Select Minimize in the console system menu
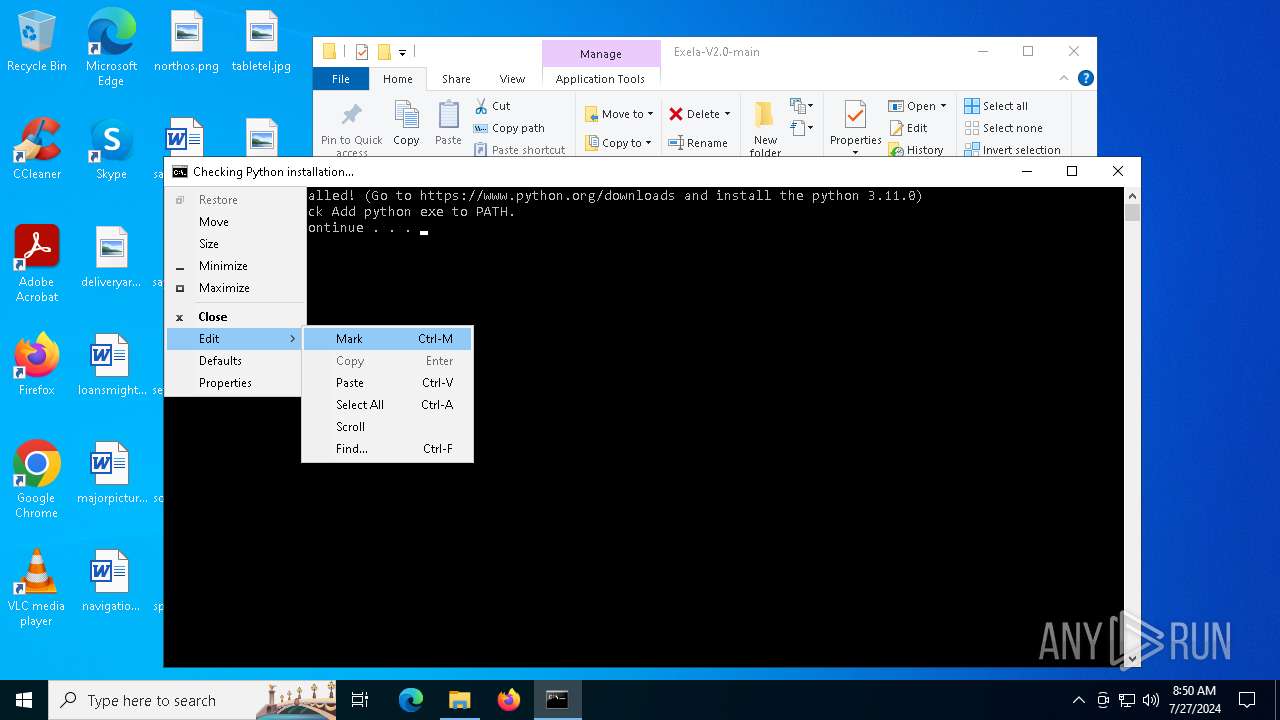Viewport: 1280px width, 720px height. coord(235,266)
